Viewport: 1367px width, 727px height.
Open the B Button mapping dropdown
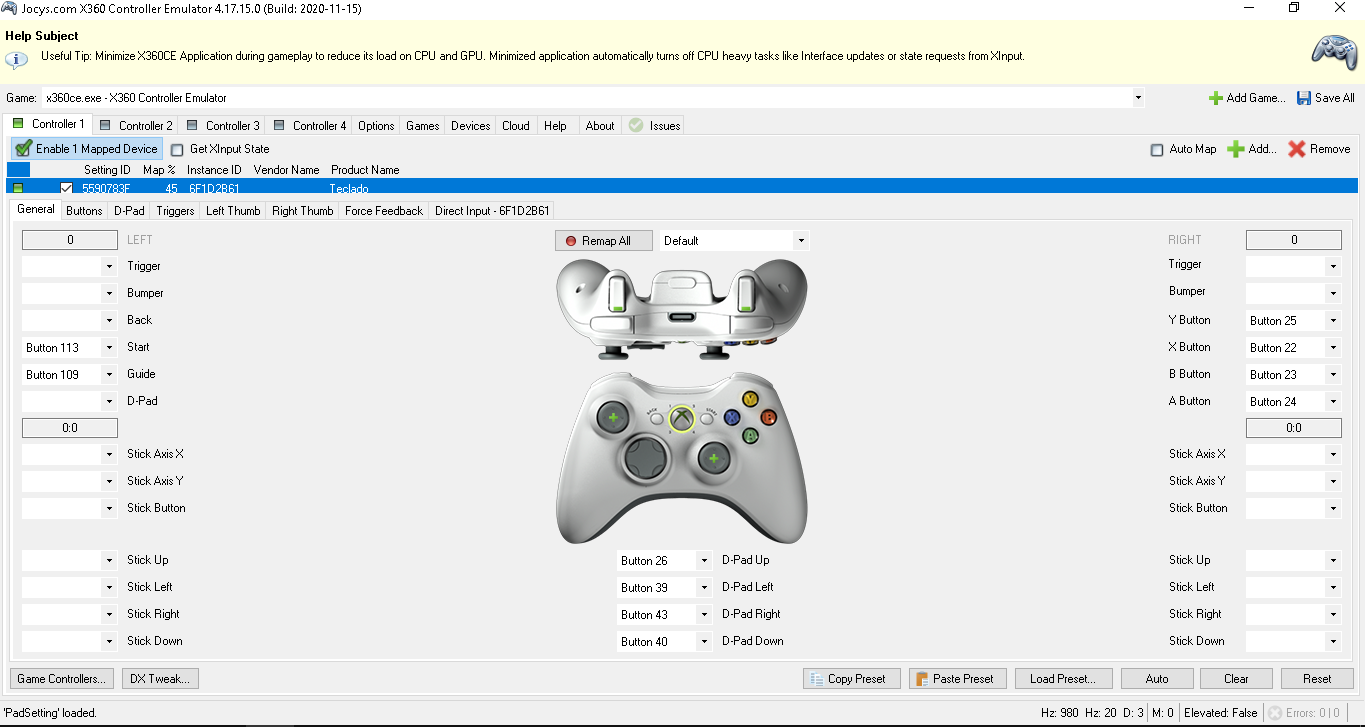pos(1333,375)
